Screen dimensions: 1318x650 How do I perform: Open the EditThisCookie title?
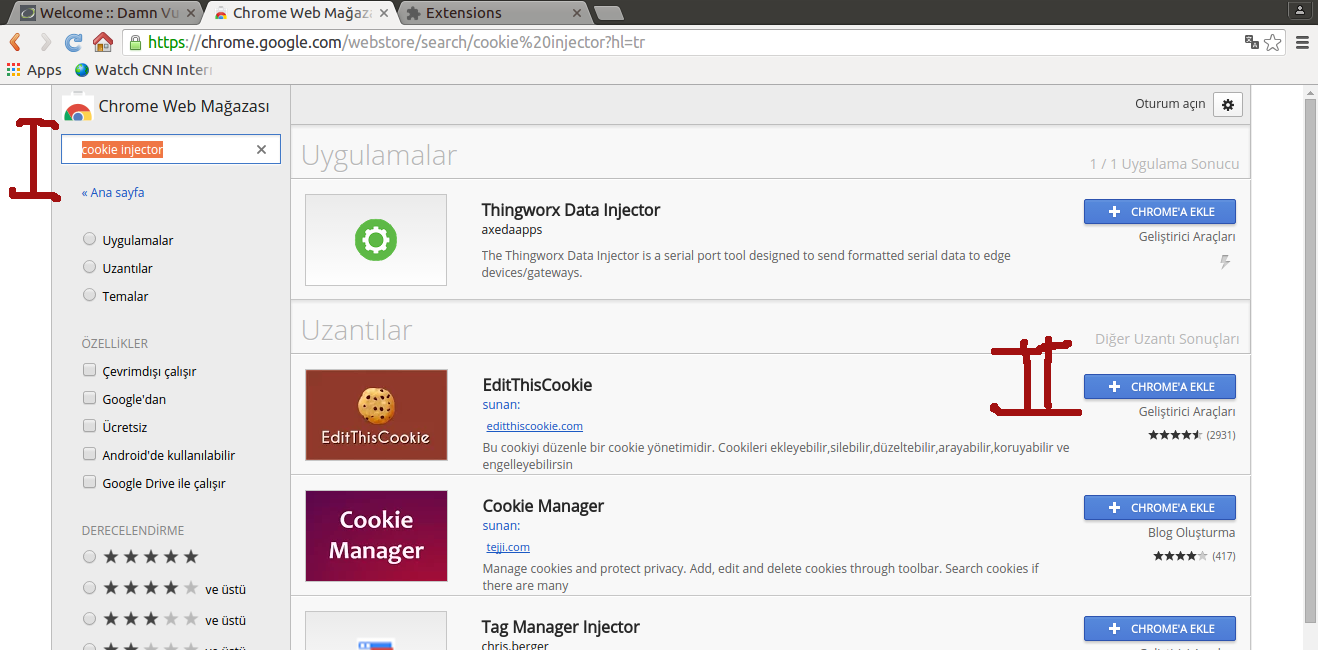[x=538, y=385]
